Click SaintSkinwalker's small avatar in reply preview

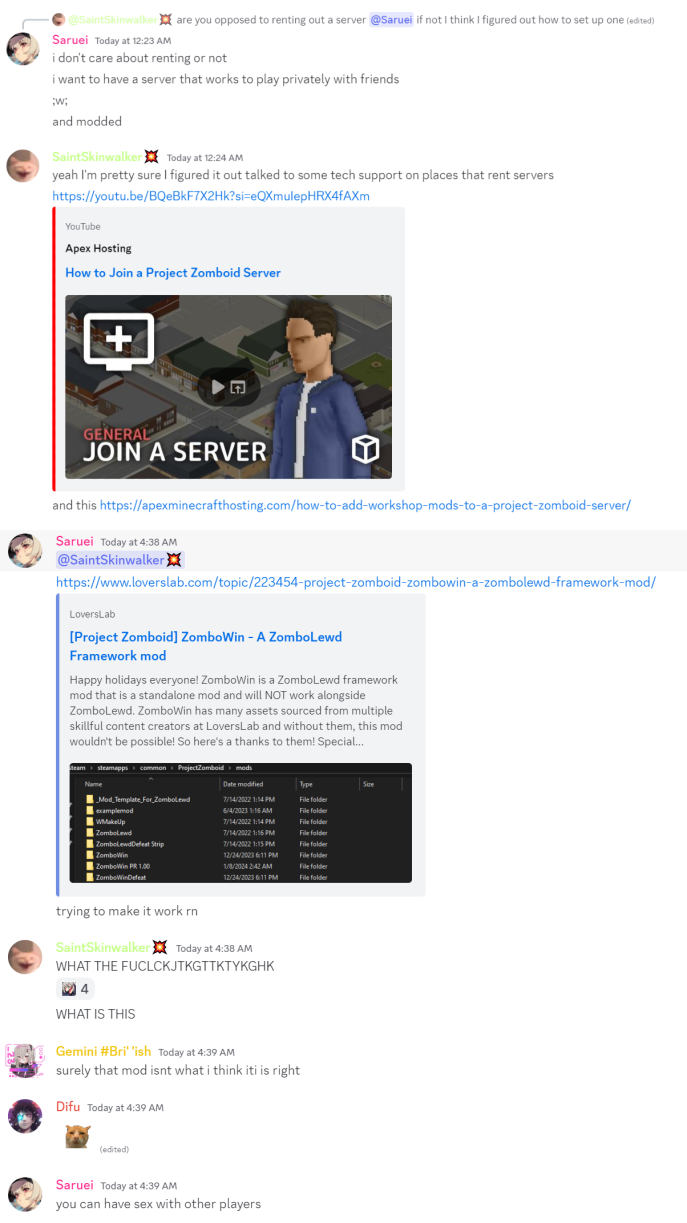tap(59, 19)
